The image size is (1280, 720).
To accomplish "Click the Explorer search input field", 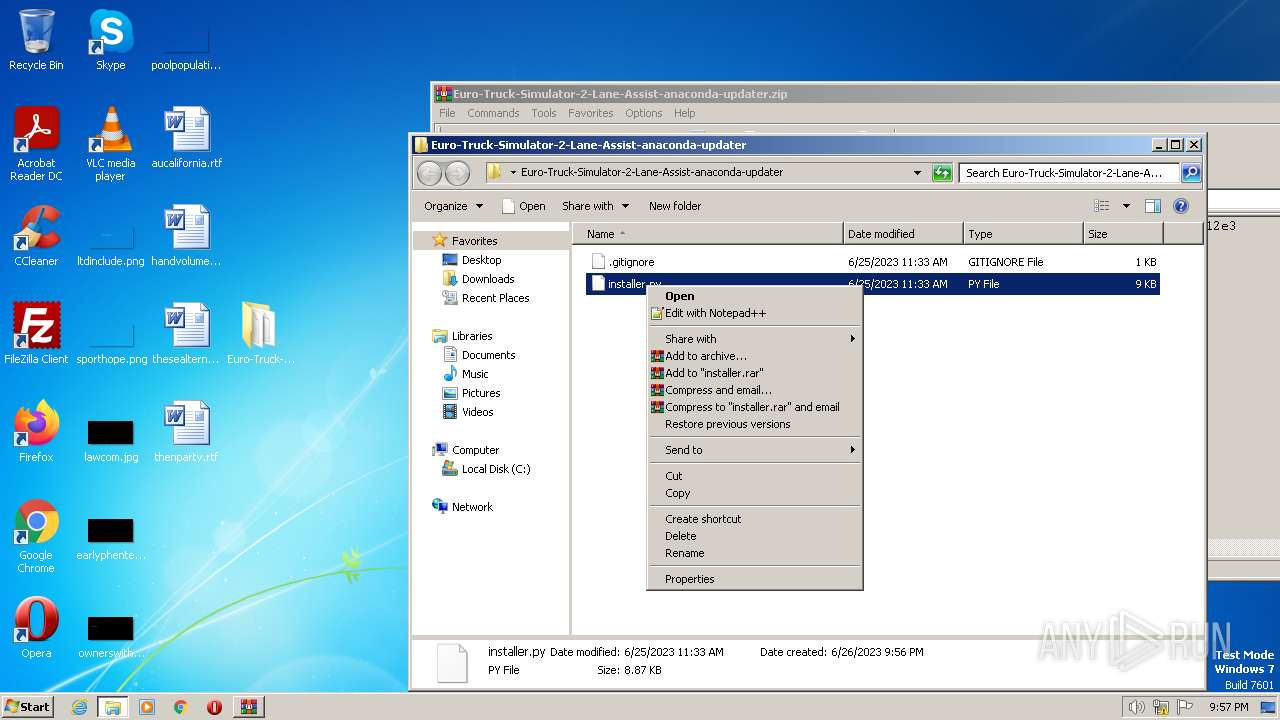I will point(1068,173).
